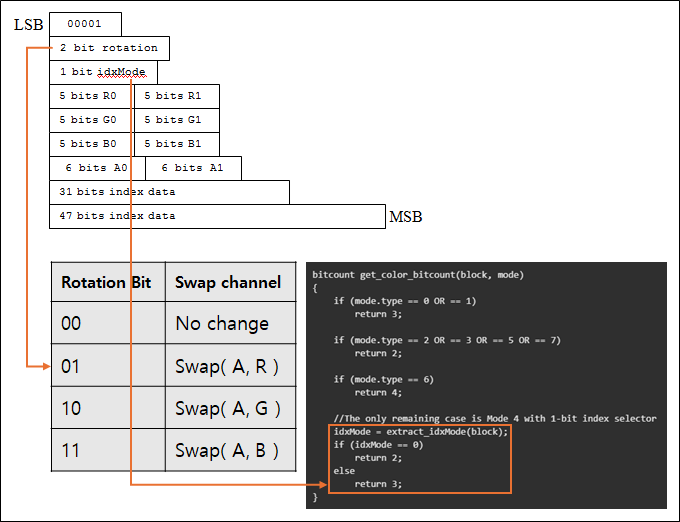The height and width of the screenshot is (522, 680).
Task: Click the 'return 4;' code line
Action: 378,392
